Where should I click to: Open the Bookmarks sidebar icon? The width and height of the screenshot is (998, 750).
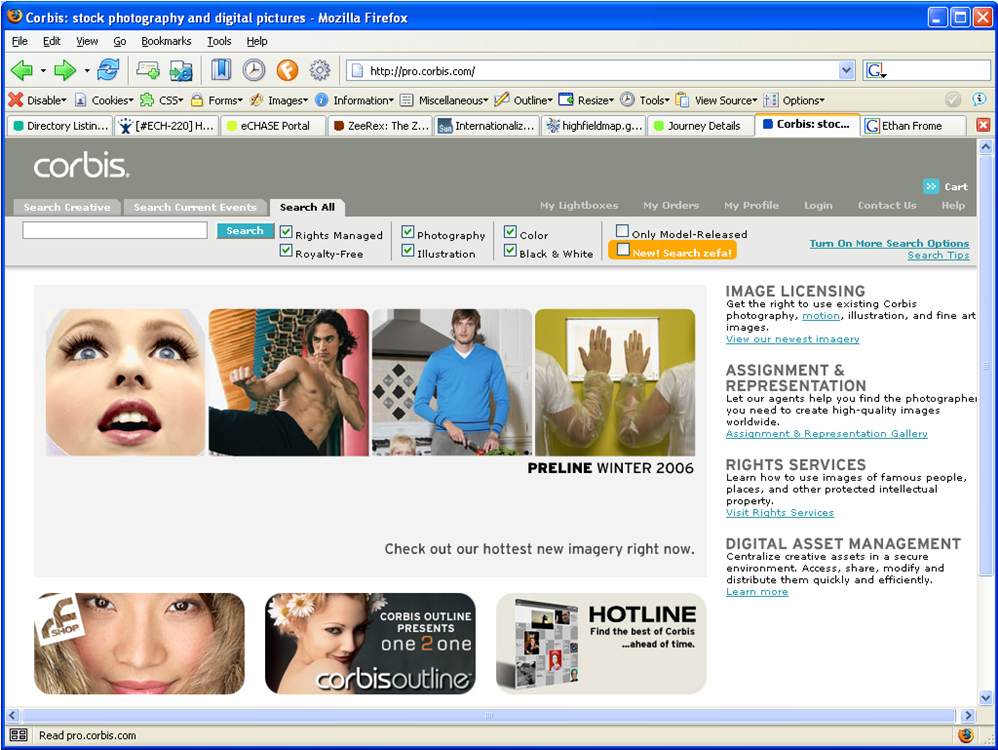click(x=221, y=70)
